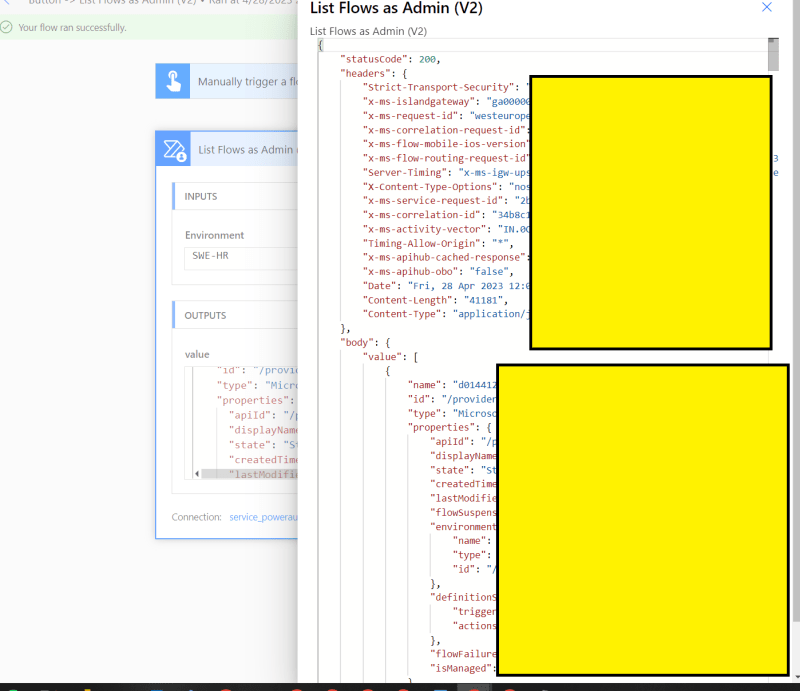800x691 pixels.
Task: Collapse the OUTPUTS section header
Action: 235,315
